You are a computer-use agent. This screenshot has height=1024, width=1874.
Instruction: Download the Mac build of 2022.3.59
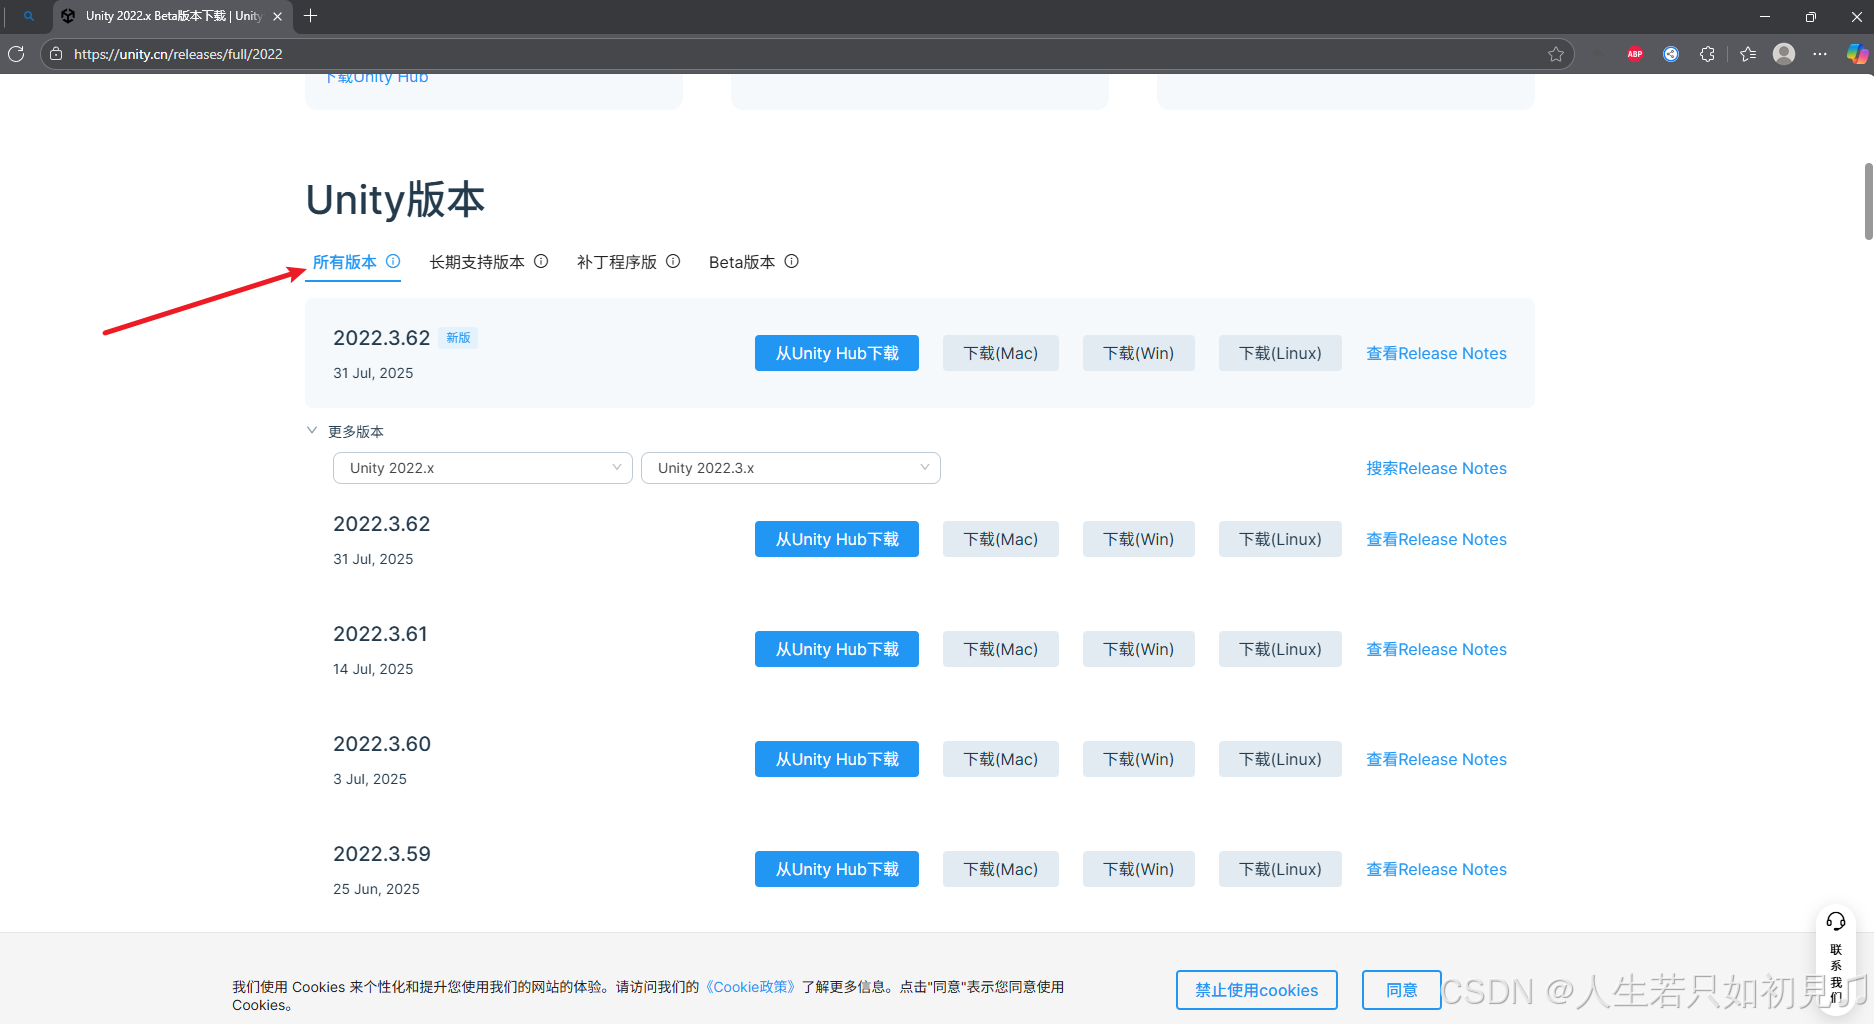pyautogui.click(x=1001, y=869)
